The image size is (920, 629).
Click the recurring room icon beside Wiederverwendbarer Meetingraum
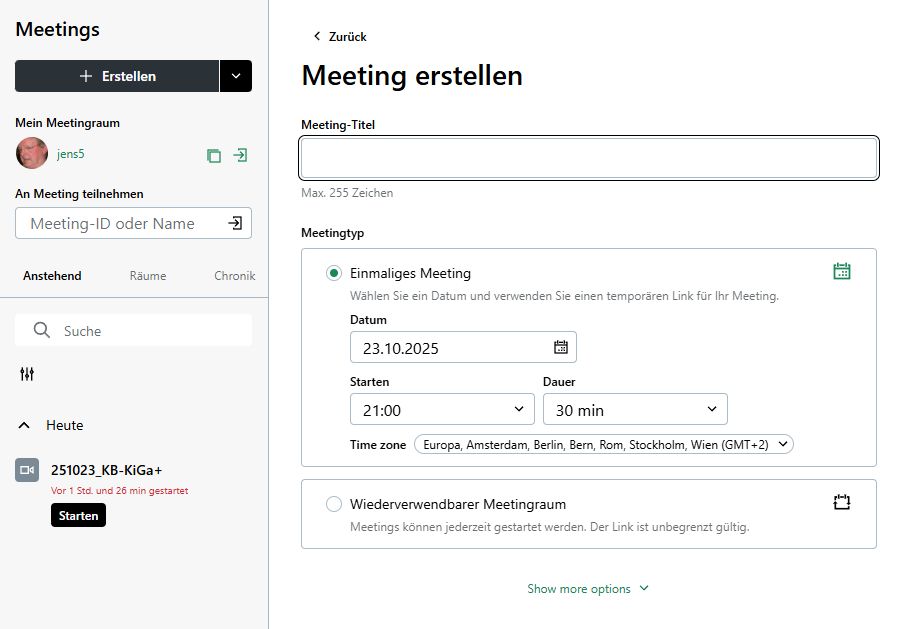[841, 502]
